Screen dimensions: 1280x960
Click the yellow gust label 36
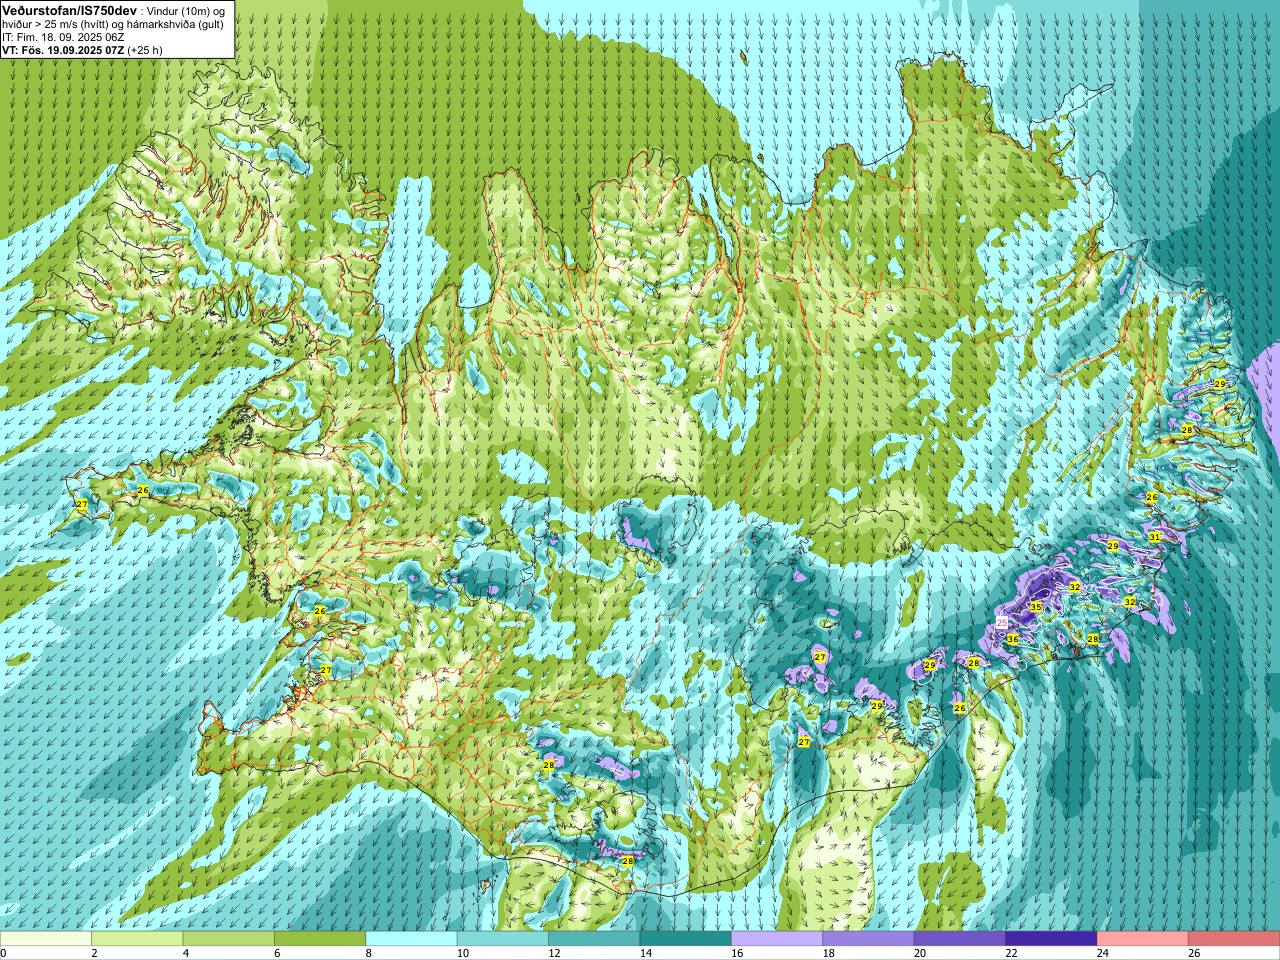[1012, 639]
